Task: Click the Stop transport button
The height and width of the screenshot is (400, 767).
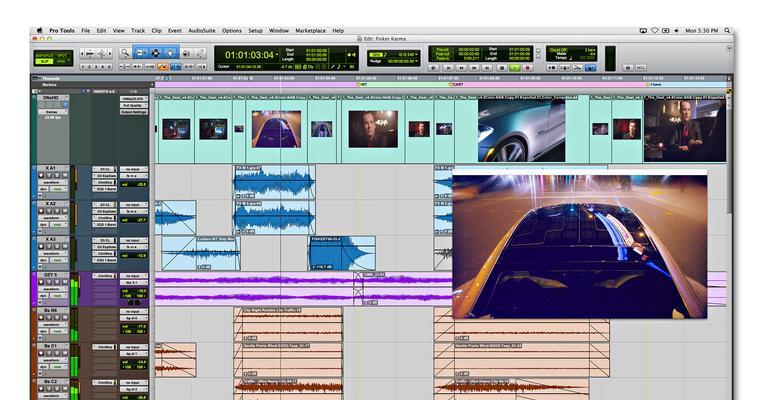Action: [502, 68]
